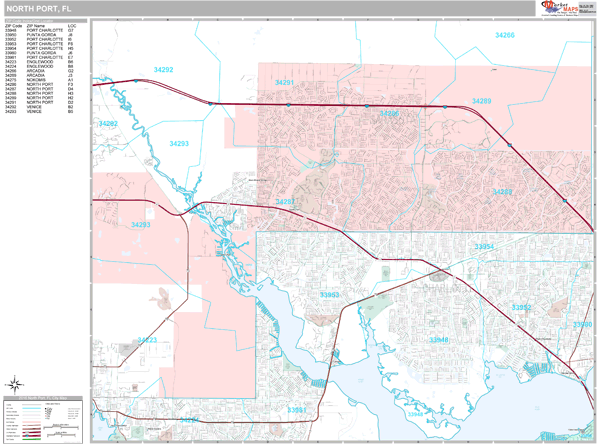Click ZIP code label 34223 on map
Viewport: 600px width, 444px height.
coord(146,340)
